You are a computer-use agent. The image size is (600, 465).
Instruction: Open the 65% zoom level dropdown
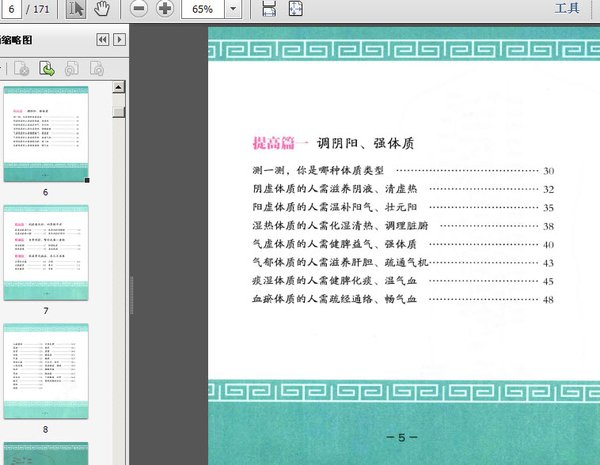point(233,8)
